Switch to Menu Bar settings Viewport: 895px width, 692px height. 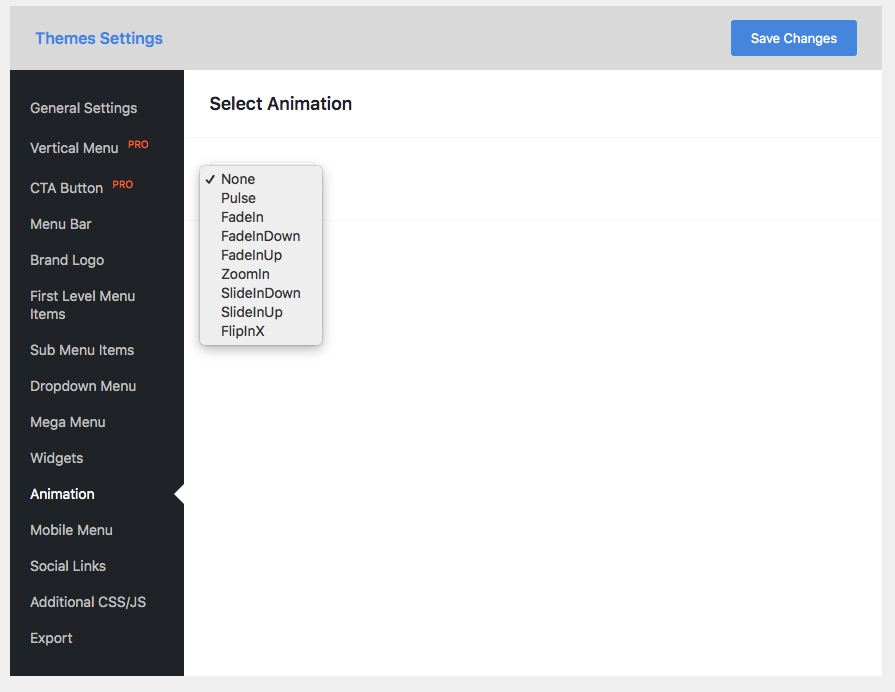tap(60, 224)
